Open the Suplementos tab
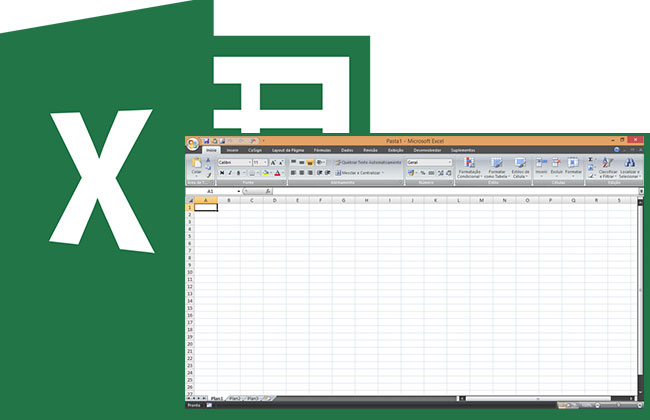This screenshot has height=420, width=650. coord(463,150)
